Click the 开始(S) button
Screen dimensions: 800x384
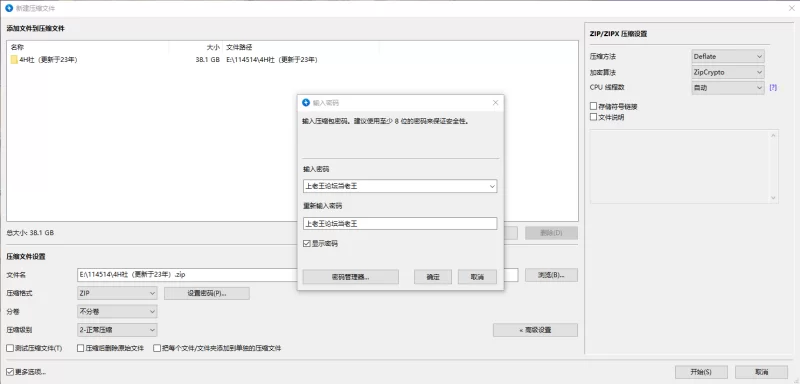coord(701,372)
